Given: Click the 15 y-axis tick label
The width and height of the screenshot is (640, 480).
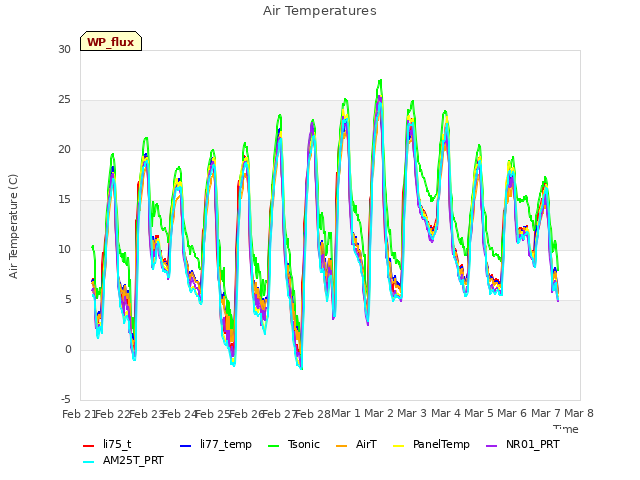Looking at the screenshot, I should [x=64, y=200].
